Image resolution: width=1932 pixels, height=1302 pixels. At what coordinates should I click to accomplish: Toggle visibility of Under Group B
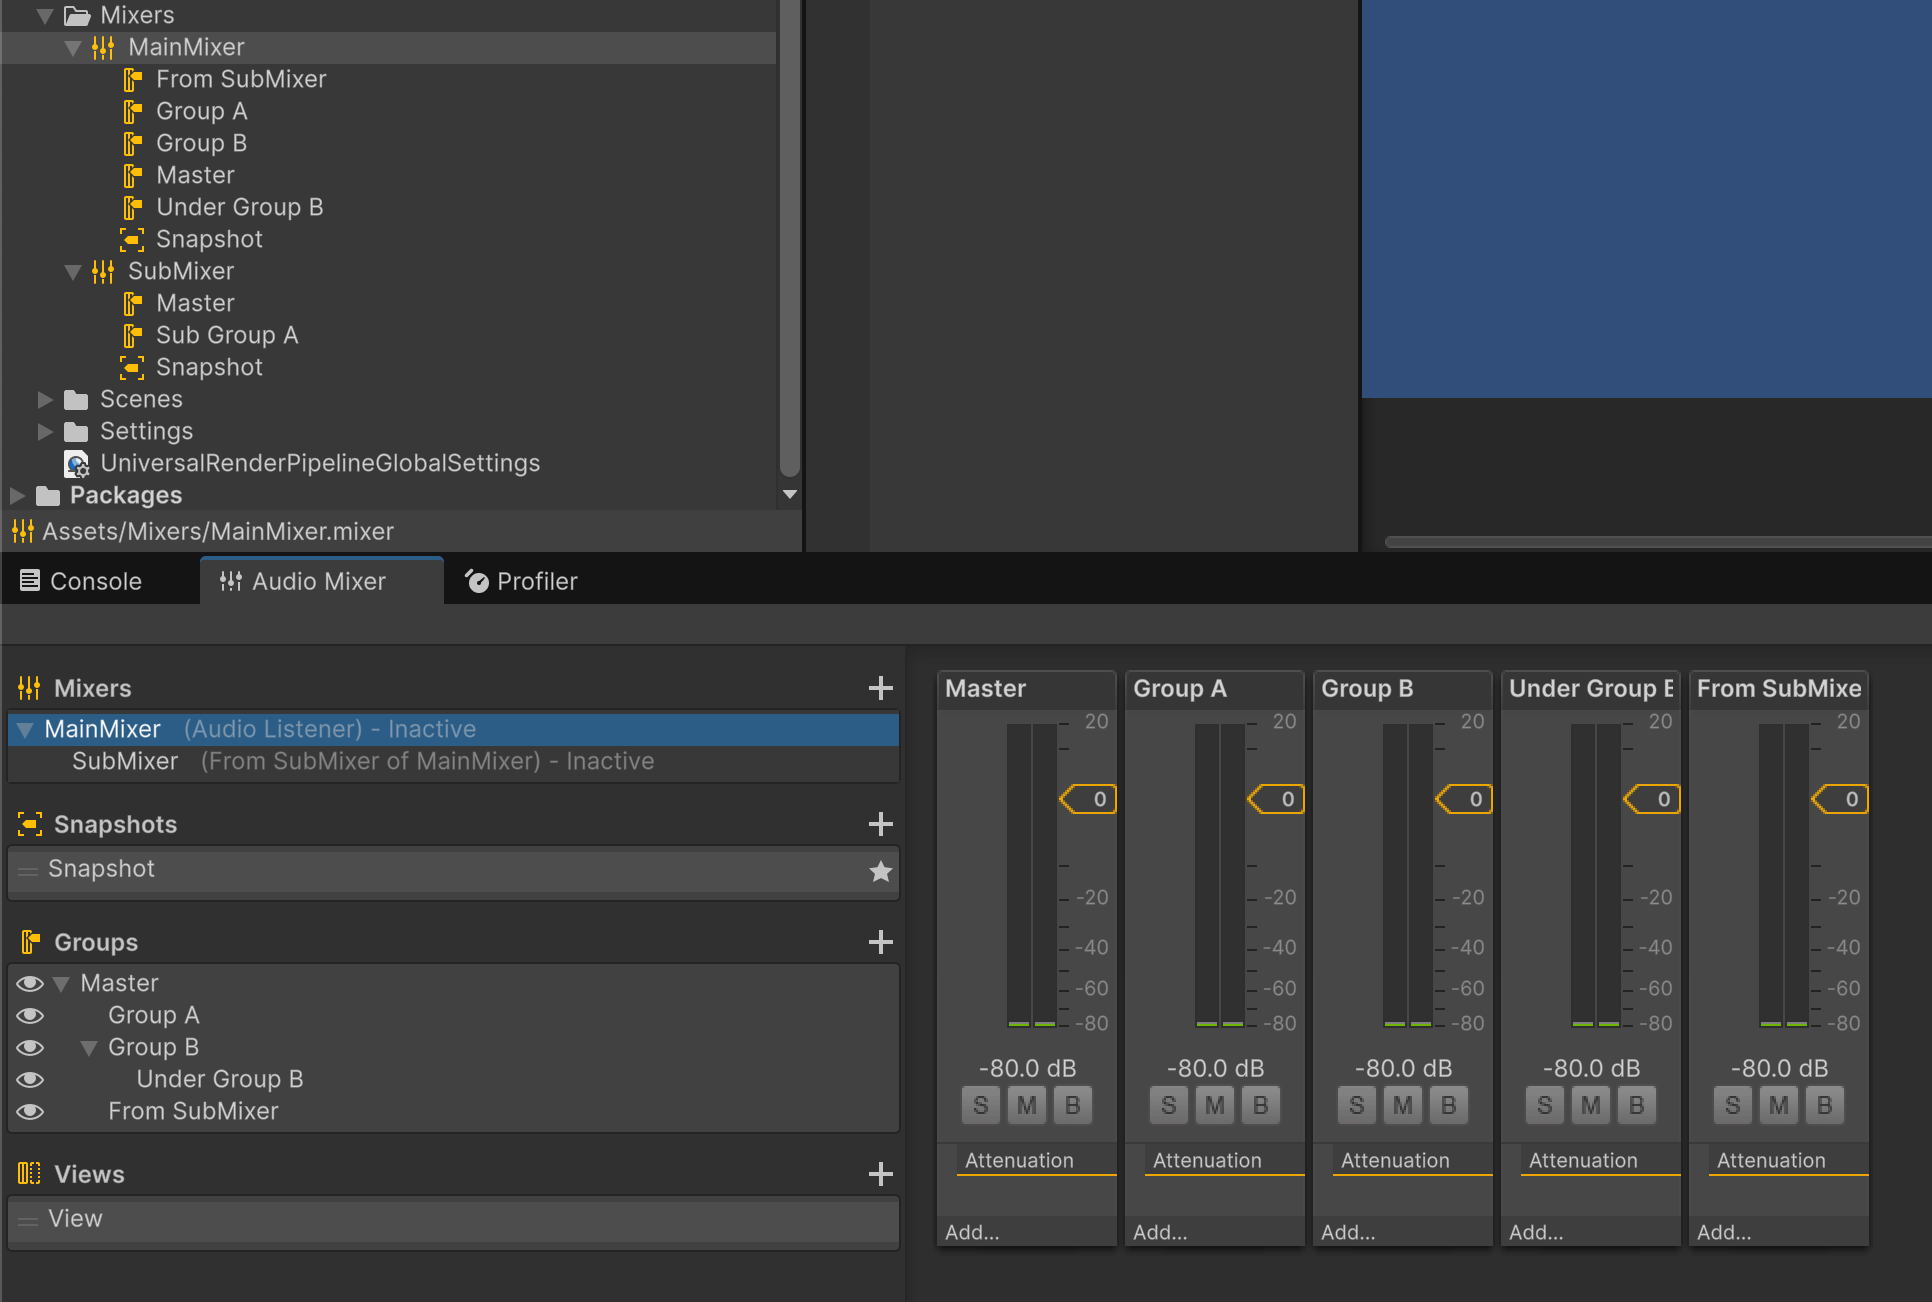tap(30, 1079)
